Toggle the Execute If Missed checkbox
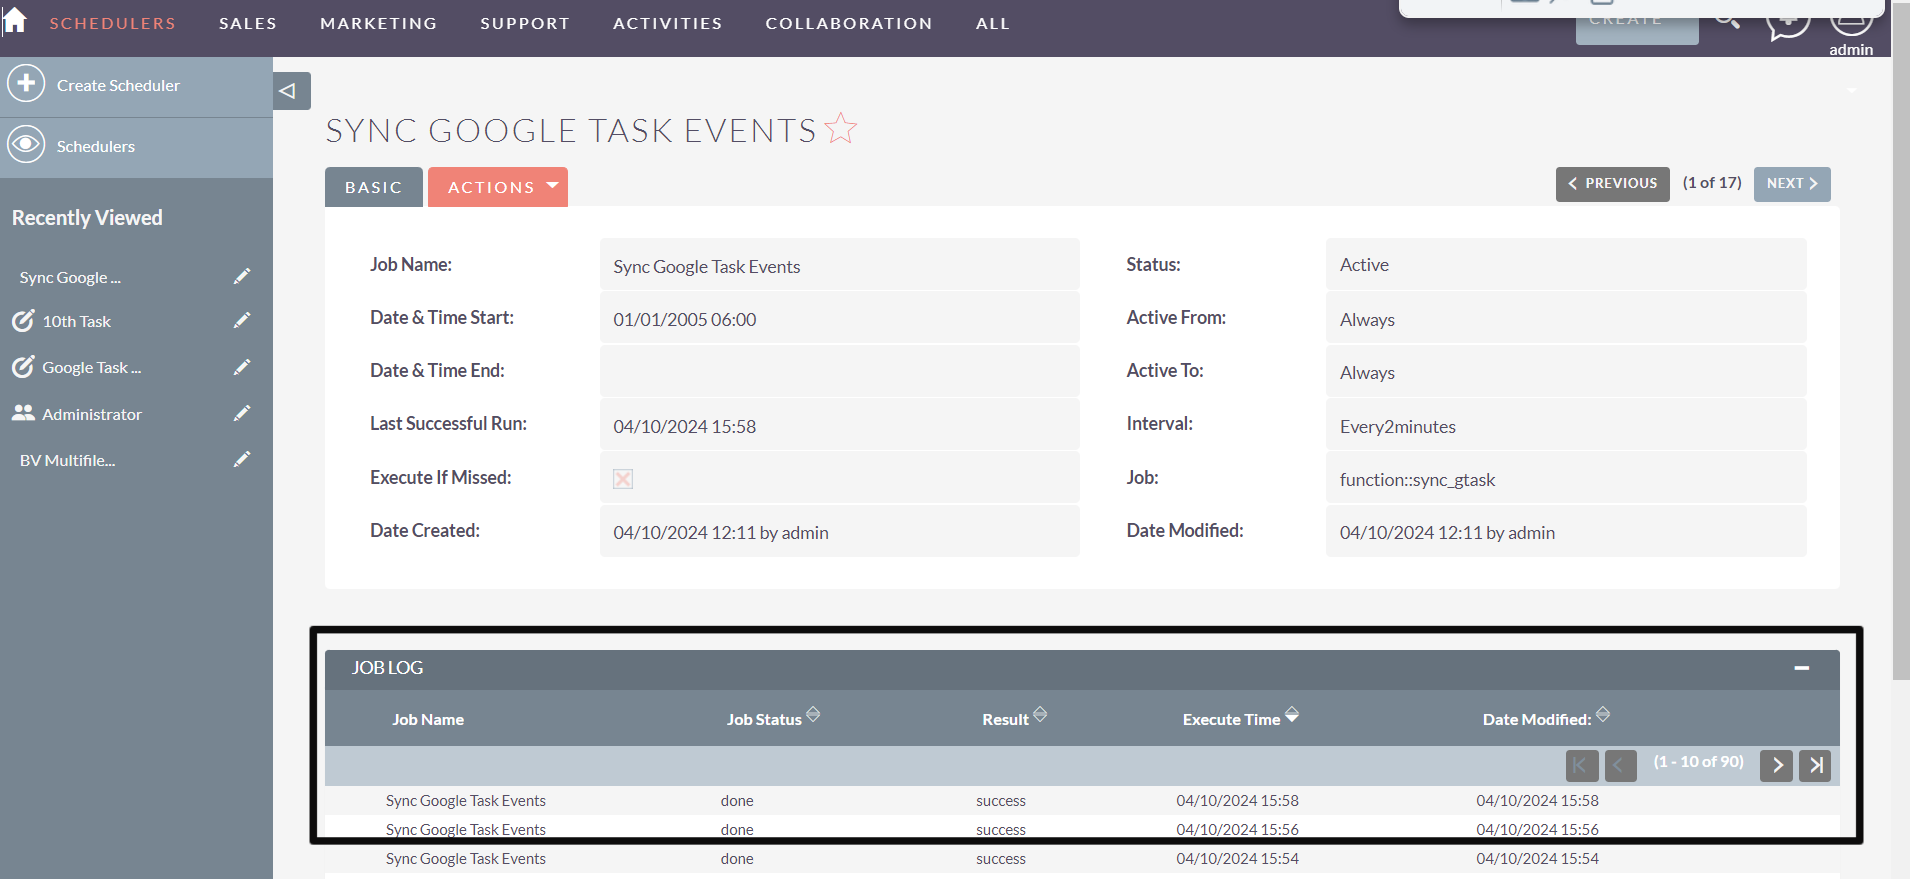This screenshot has height=879, width=1910. pyautogui.click(x=623, y=479)
